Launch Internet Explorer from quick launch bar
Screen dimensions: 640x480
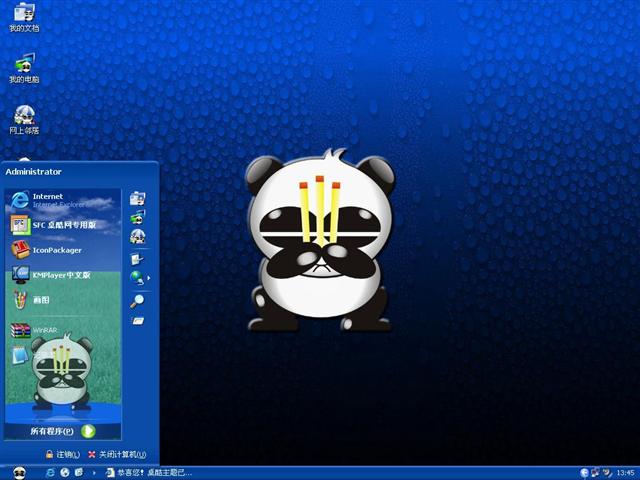coord(51,473)
